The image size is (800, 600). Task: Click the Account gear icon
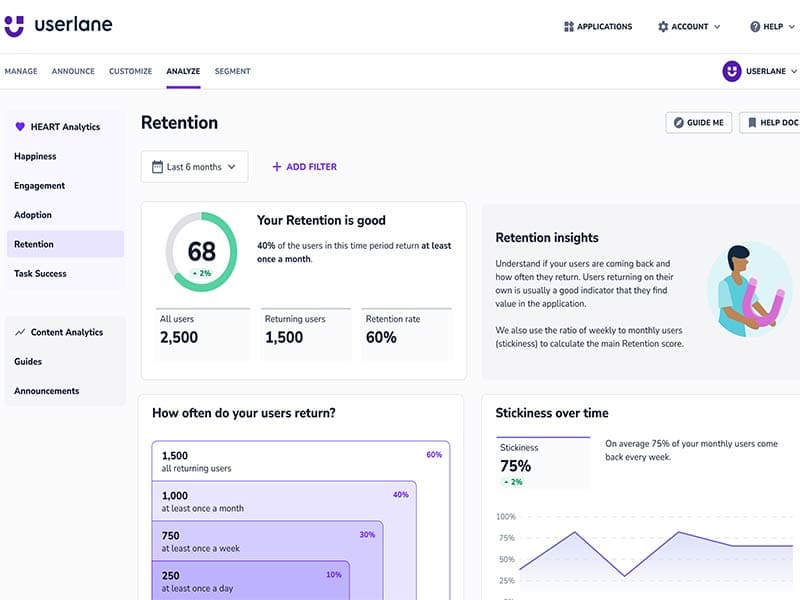[x=663, y=27]
